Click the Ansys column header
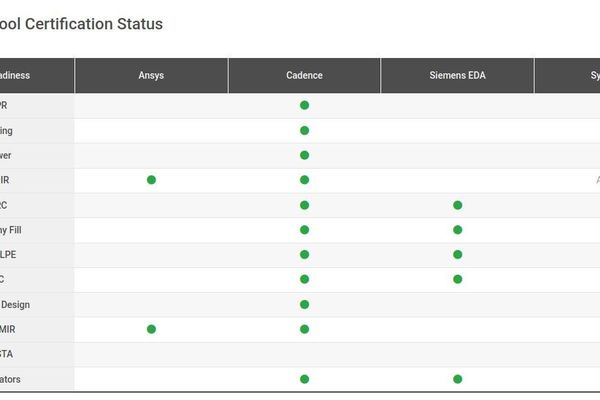The width and height of the screenshot is (600, 400). (x=151, y=76)
